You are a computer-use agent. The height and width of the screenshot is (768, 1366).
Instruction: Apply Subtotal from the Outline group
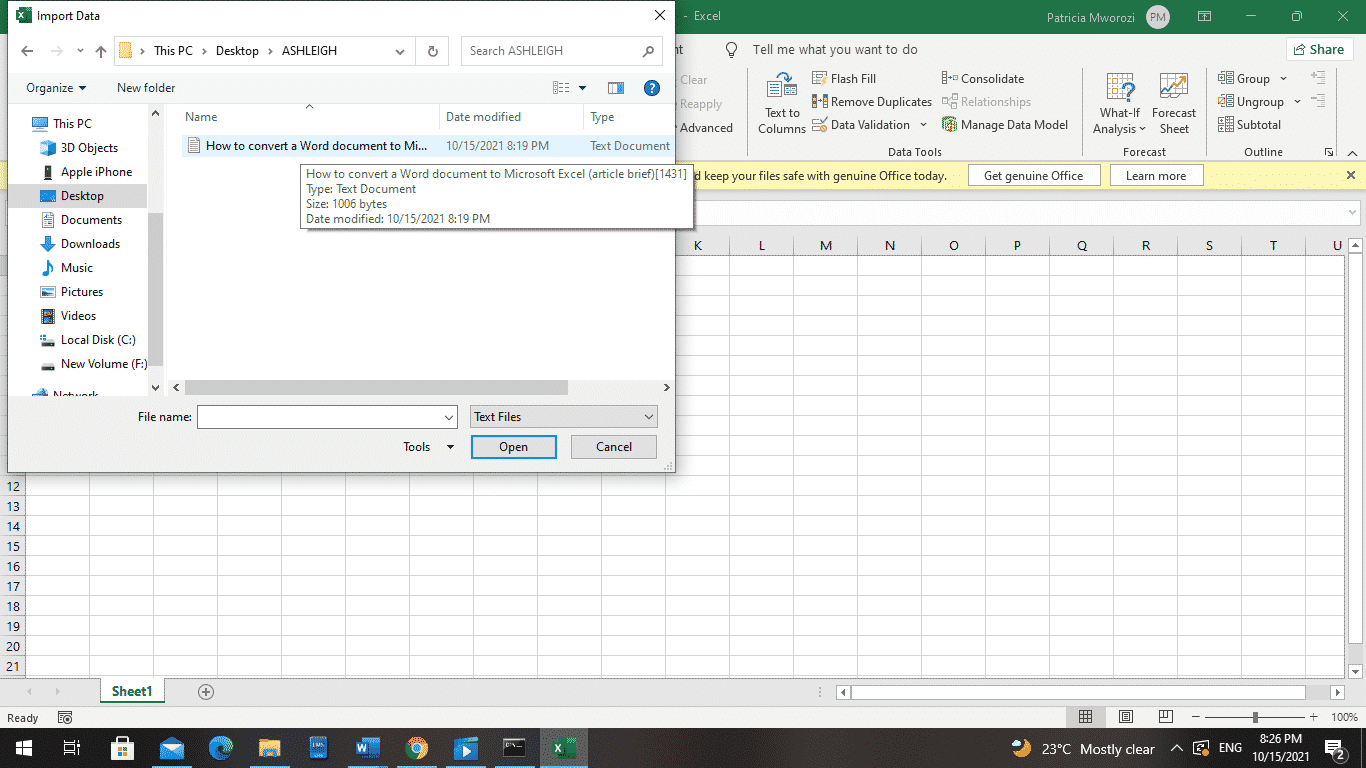[1250, 124]
